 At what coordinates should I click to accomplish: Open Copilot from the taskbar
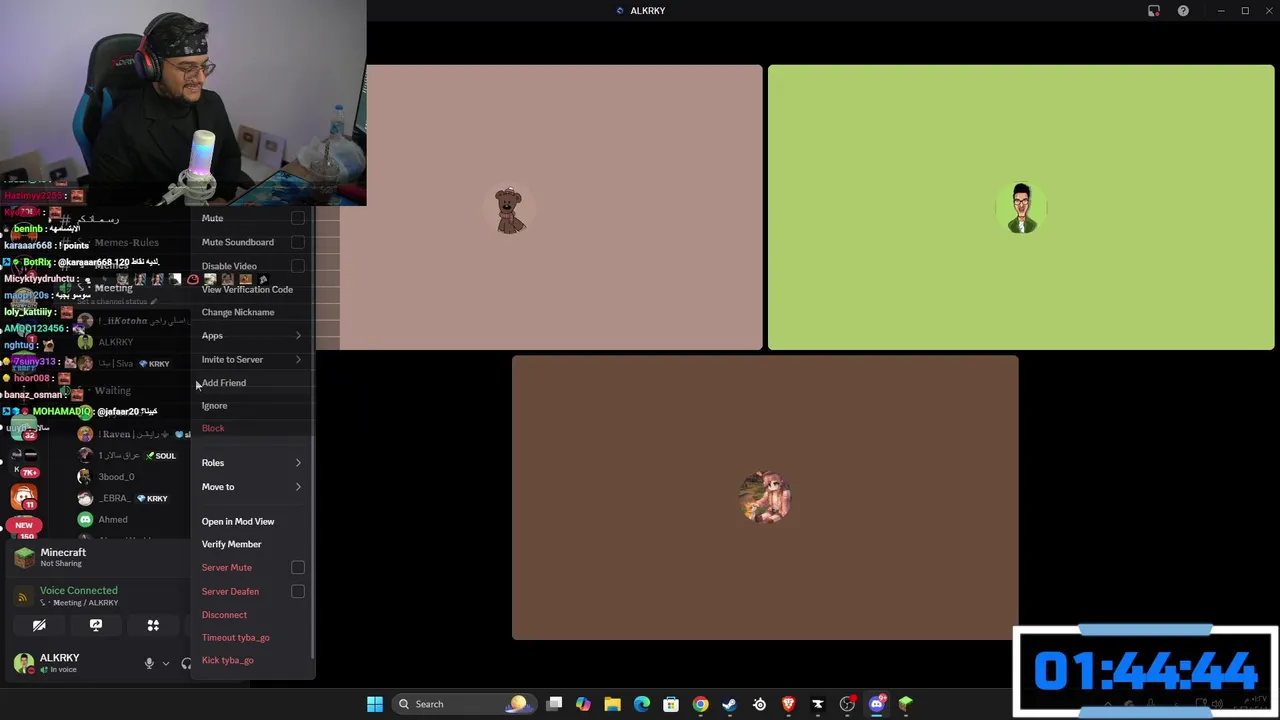click(583, 704)
